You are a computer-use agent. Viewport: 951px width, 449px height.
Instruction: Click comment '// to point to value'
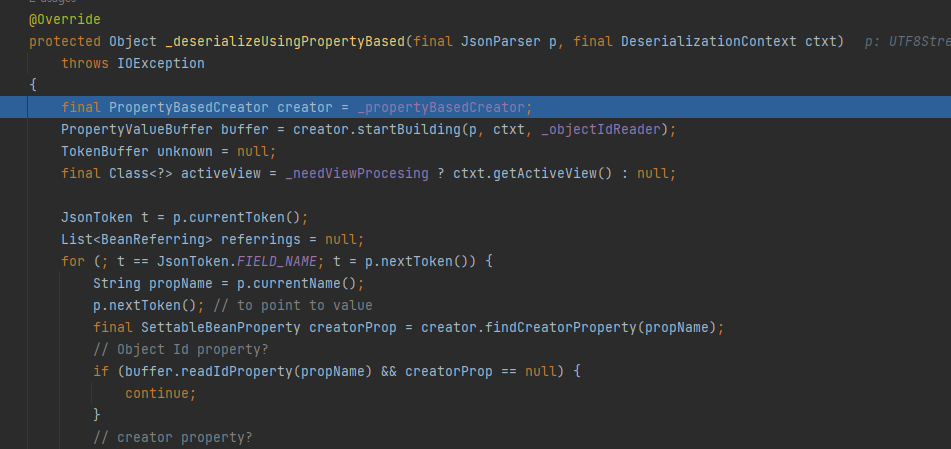pos(293,305)
